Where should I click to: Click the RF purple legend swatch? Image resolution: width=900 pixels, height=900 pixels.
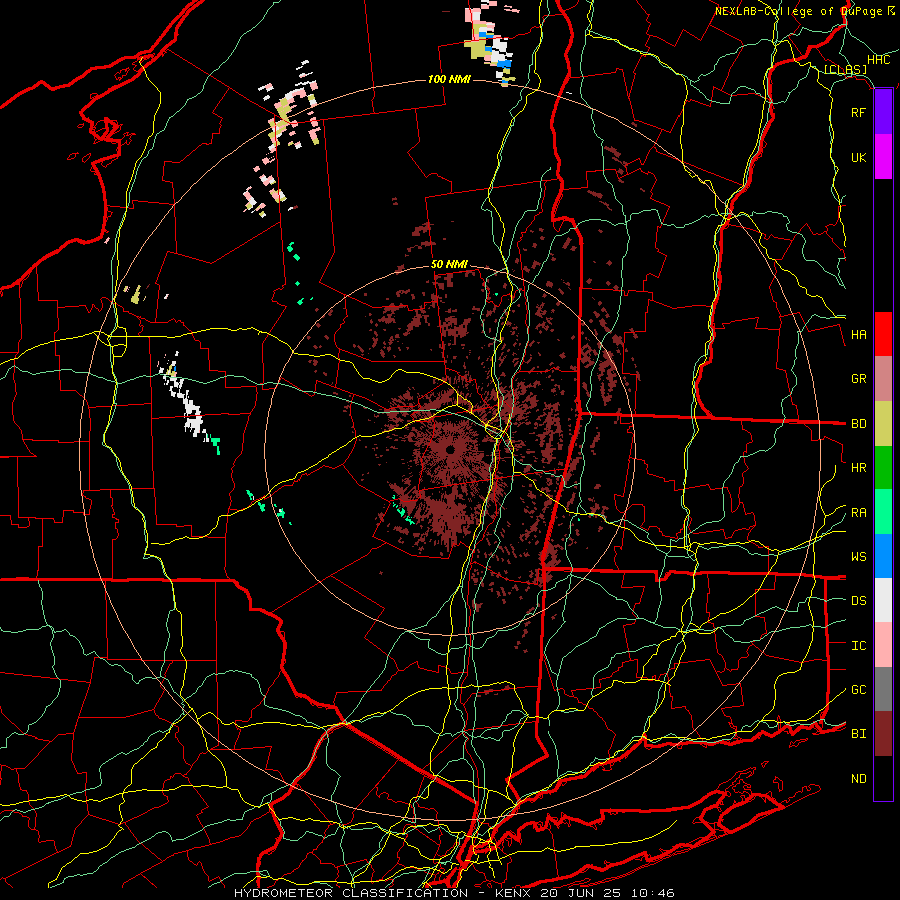883,112
